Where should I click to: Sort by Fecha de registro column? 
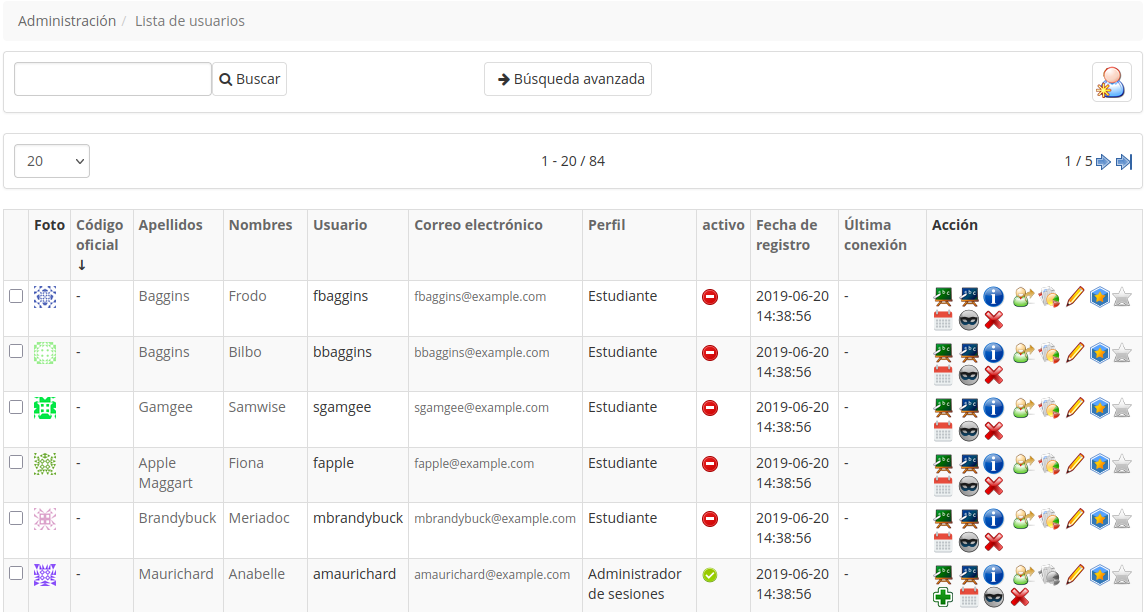[x=786, y=235]
